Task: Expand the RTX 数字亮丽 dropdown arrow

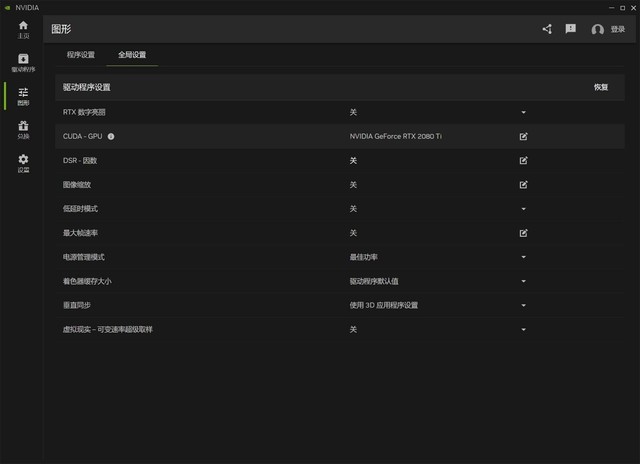Action: click(x=523, y=112)
